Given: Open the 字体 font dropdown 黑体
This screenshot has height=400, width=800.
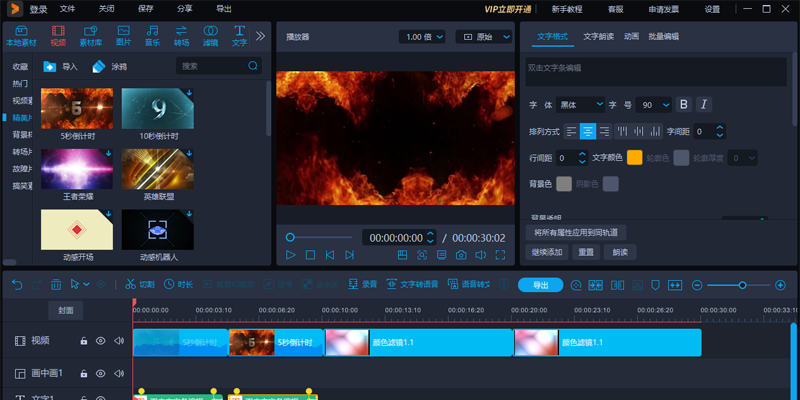Looking at the screenshot, I should (581, 105).
